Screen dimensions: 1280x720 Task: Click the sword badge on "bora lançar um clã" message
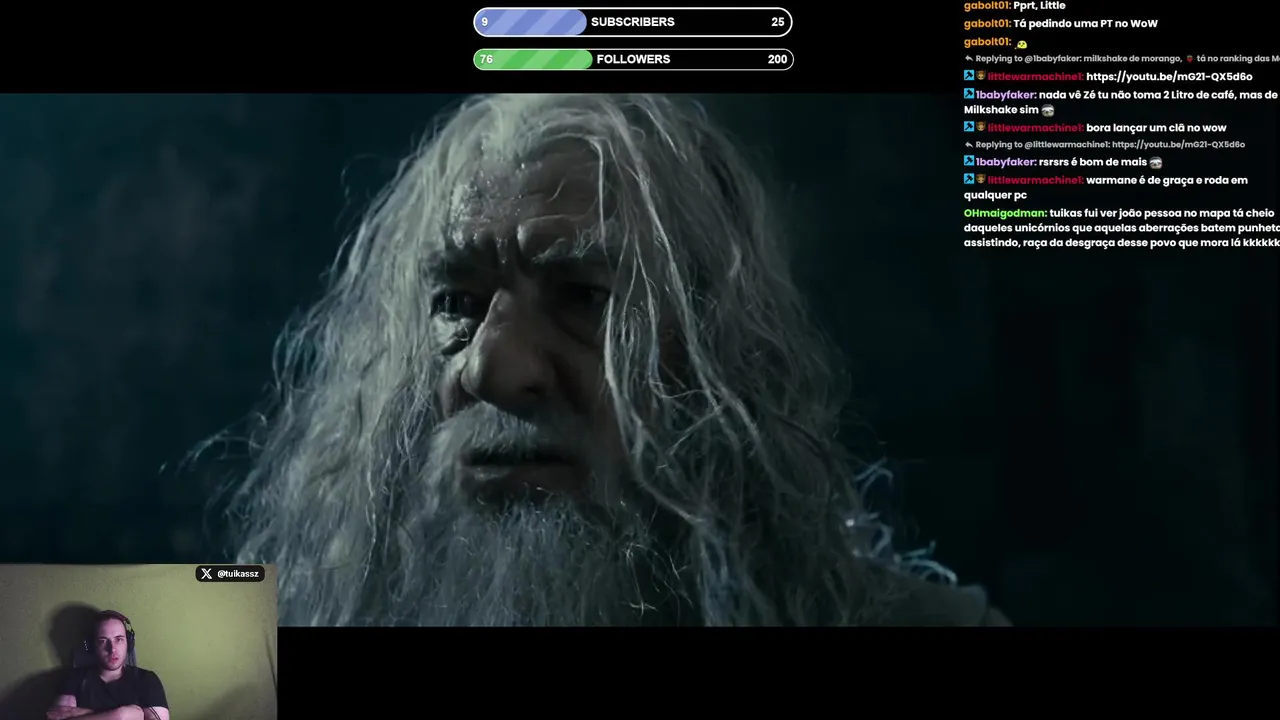969,127
